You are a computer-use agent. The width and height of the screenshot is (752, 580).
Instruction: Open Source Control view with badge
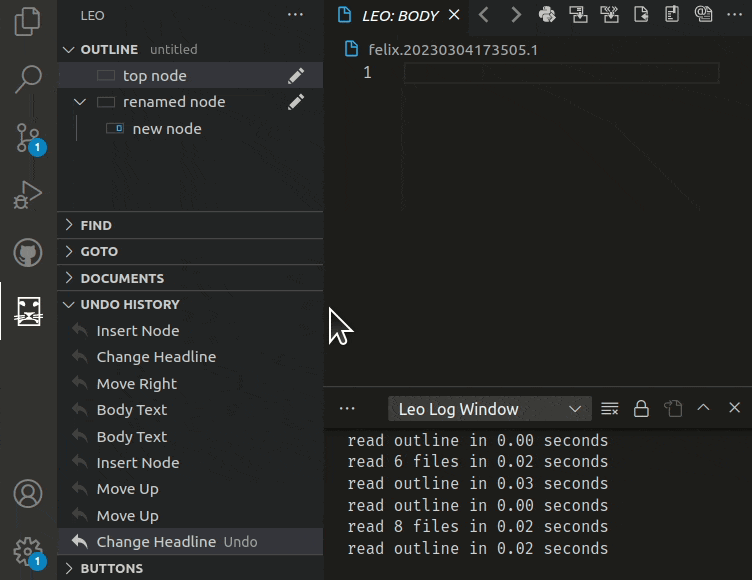(29, 139)
